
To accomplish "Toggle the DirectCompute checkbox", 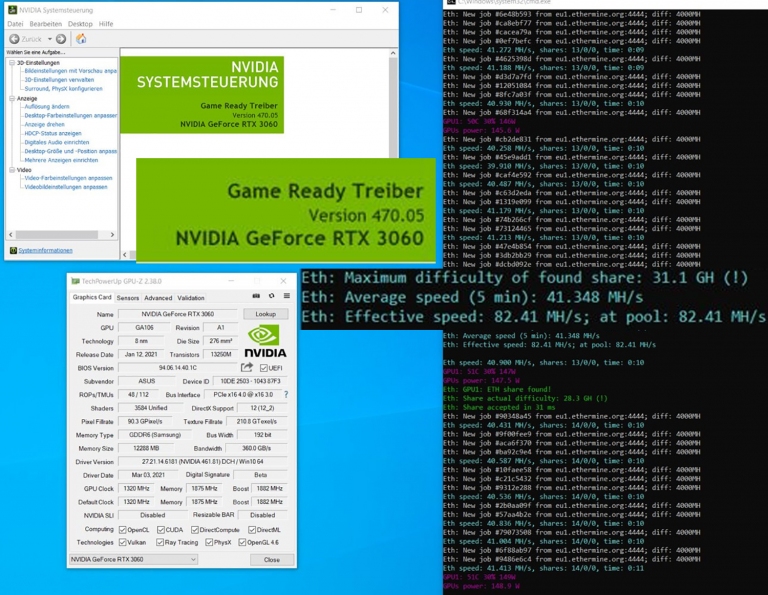I will 195,529.
